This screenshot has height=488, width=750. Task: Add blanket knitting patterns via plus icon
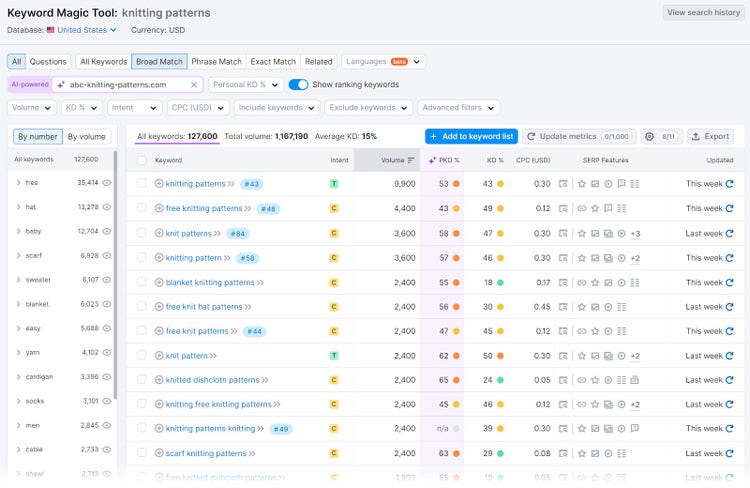159,282
